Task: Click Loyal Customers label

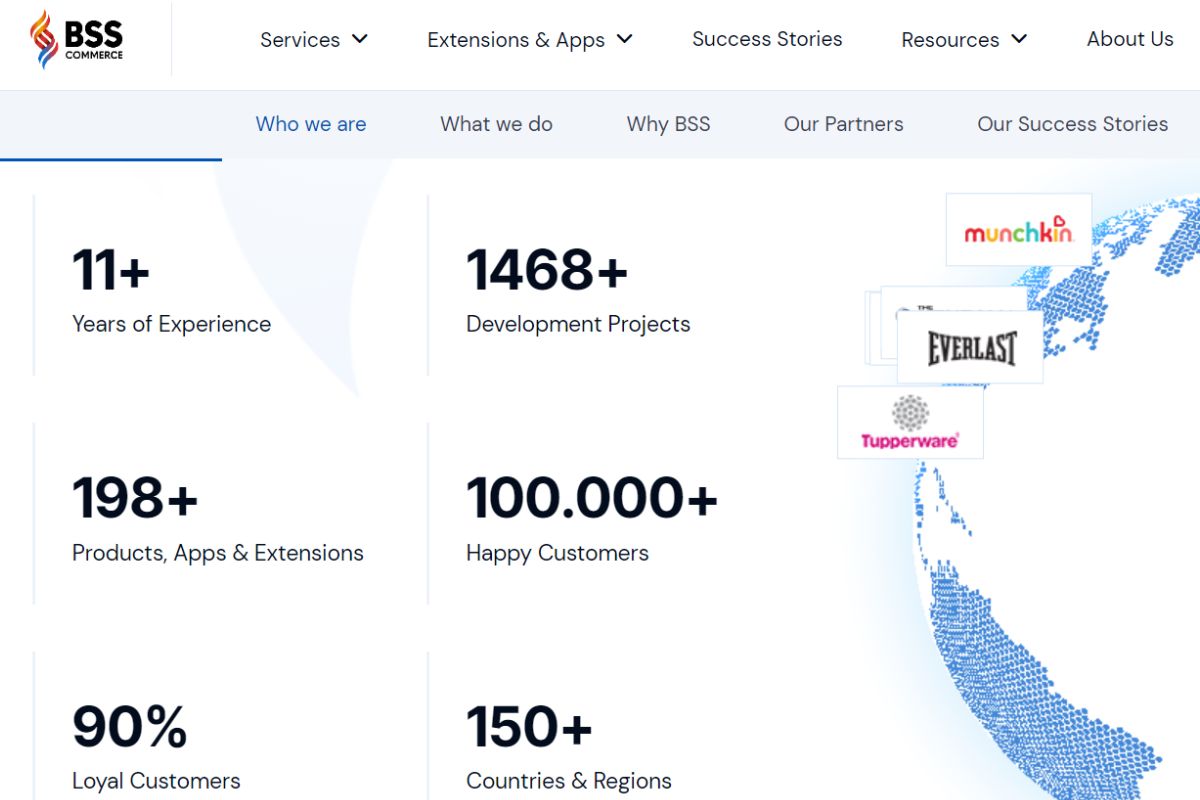Action: point(156,781)
